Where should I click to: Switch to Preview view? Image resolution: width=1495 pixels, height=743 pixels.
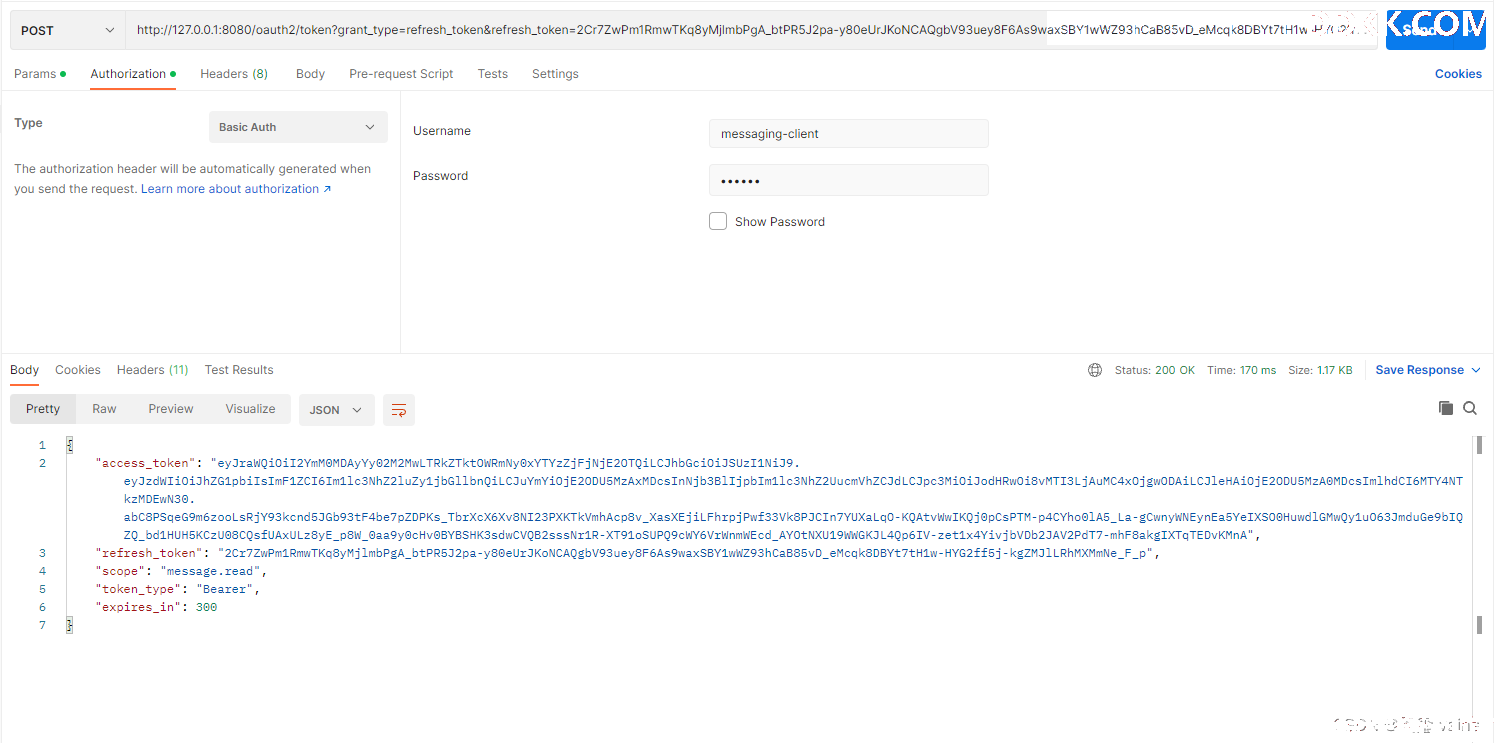pos(171,409)
